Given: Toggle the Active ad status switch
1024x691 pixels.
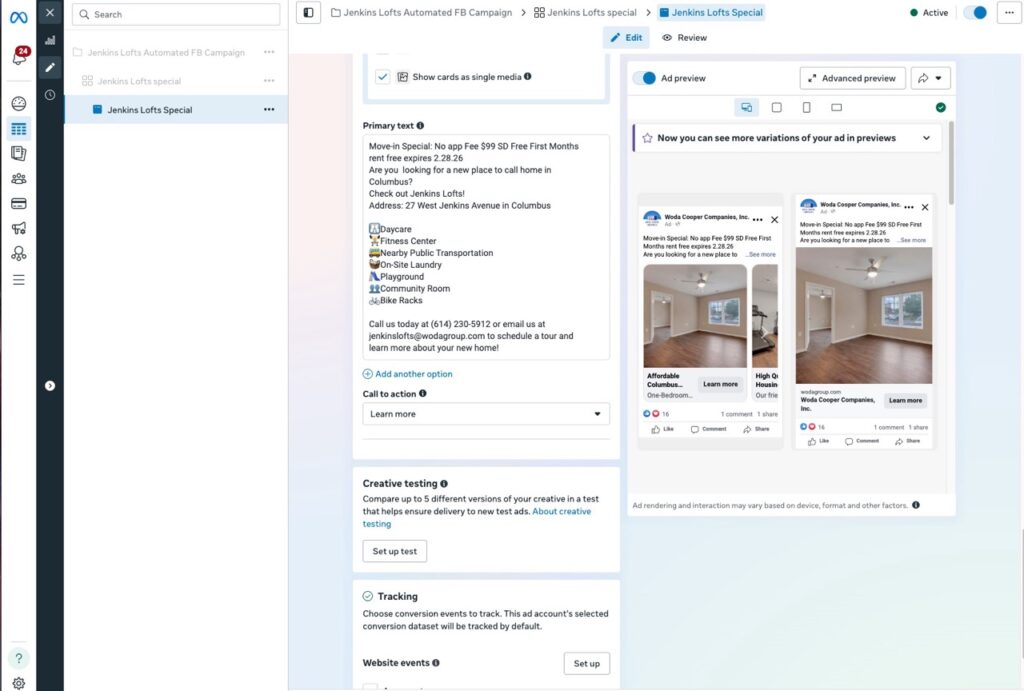Looking at the screenshot, I should (x=974, y=13).
